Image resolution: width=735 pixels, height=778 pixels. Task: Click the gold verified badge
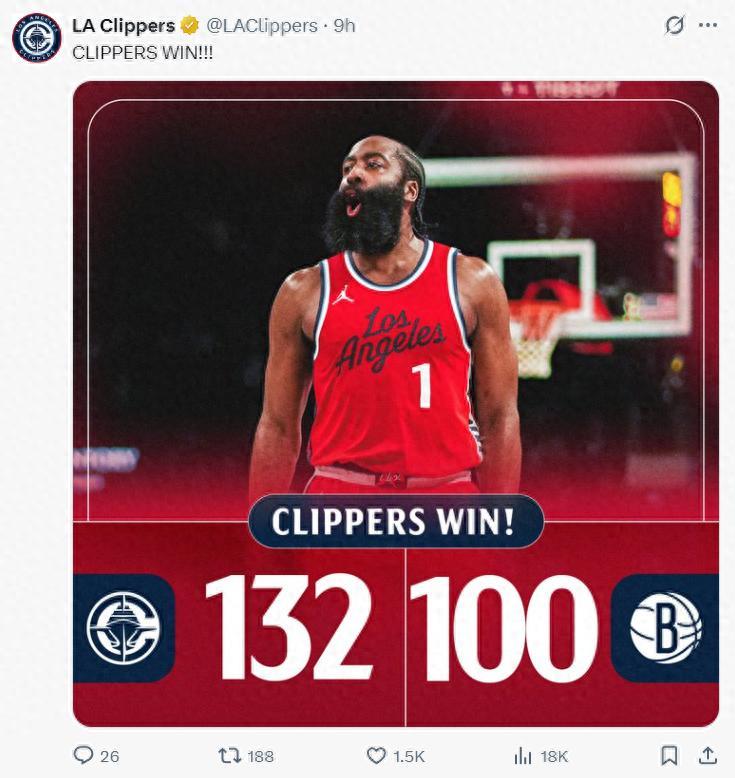click(x=190, y=25)
